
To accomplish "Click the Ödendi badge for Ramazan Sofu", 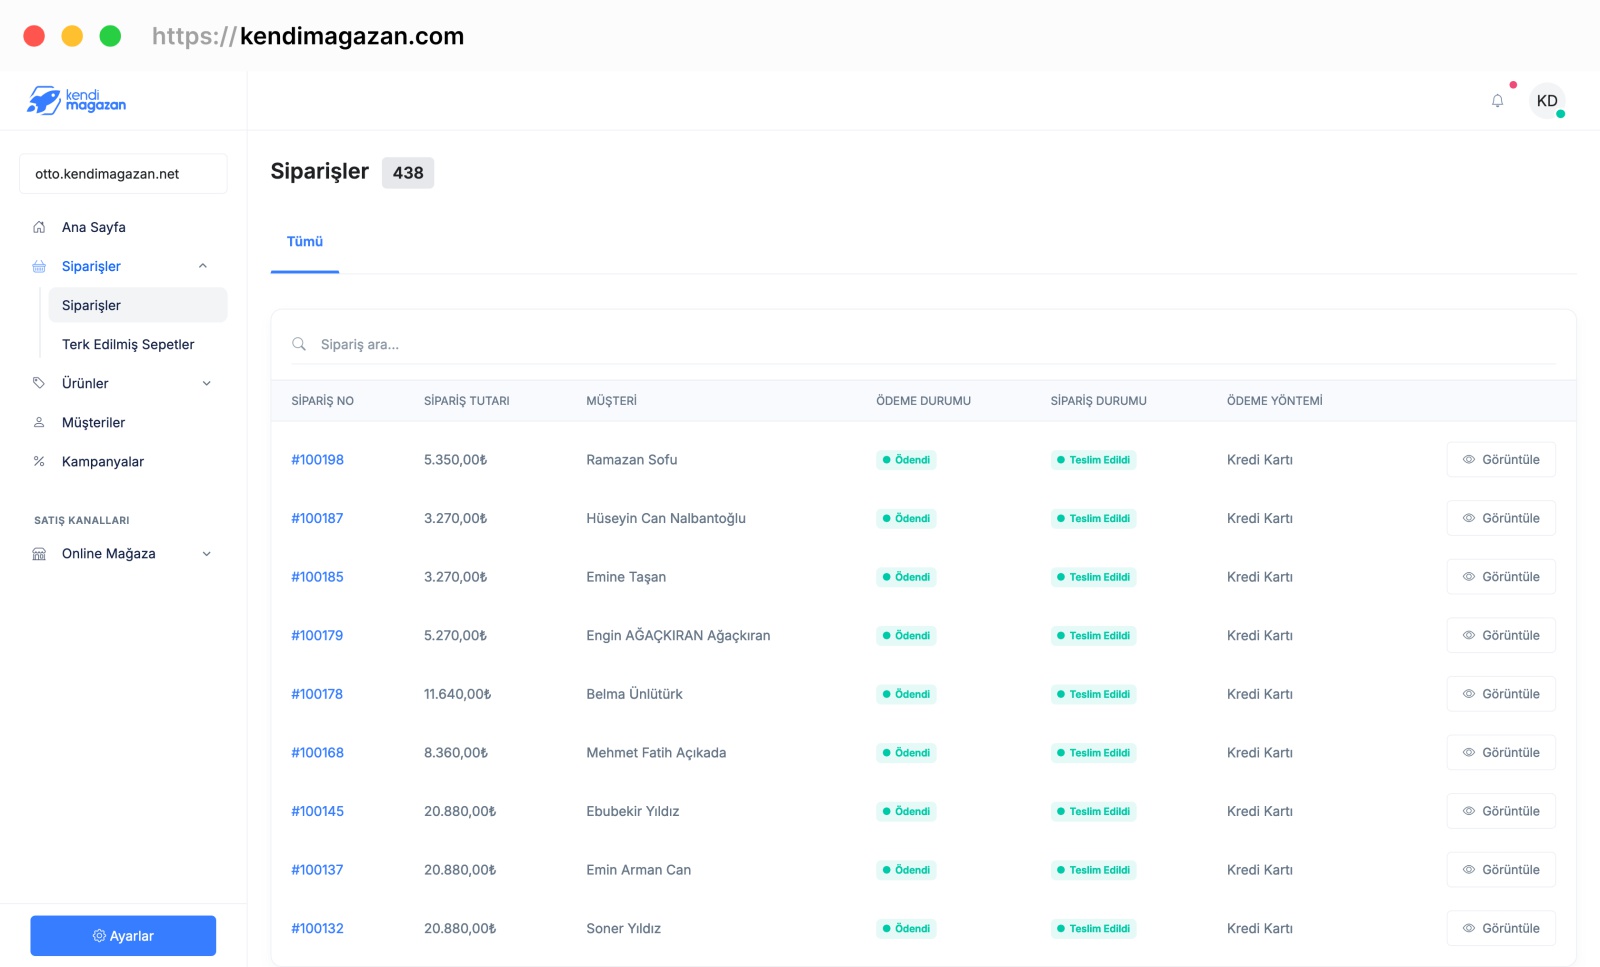I will 906,460.
